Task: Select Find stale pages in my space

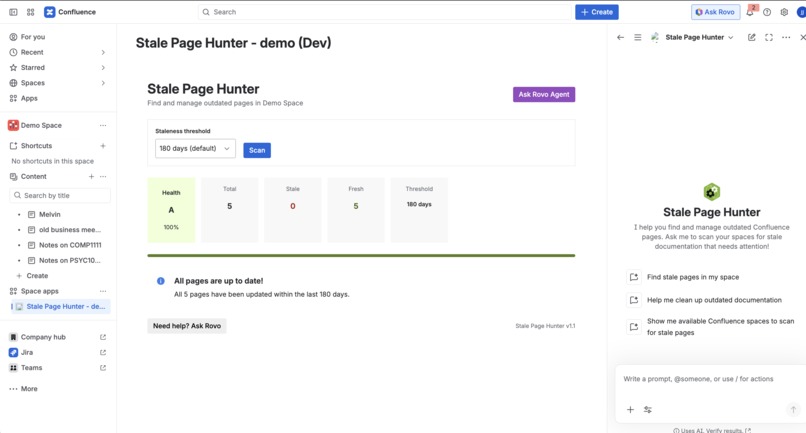Action: point(692,277)
